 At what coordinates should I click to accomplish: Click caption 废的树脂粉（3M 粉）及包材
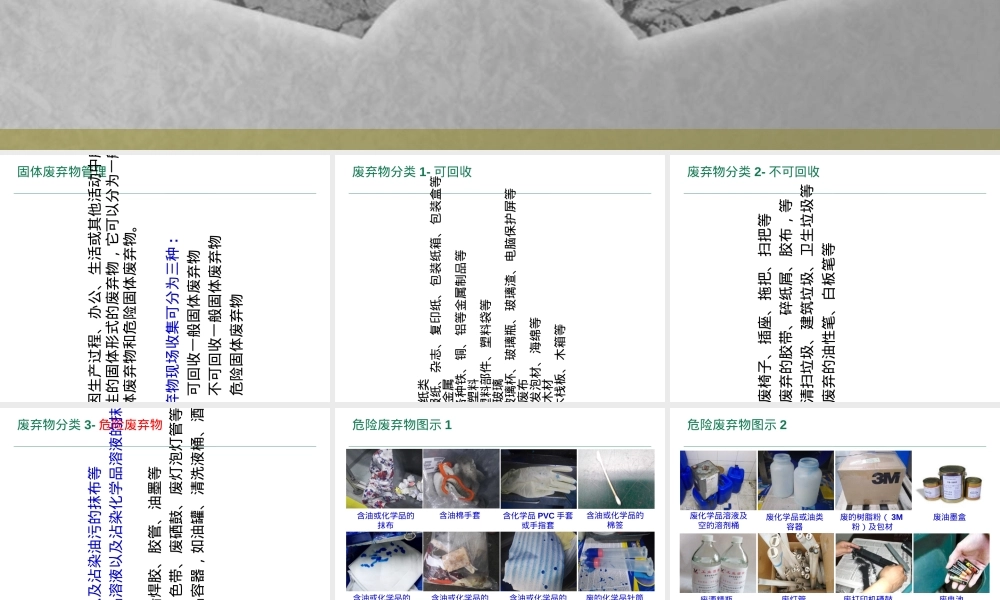[x=871, y=522]
